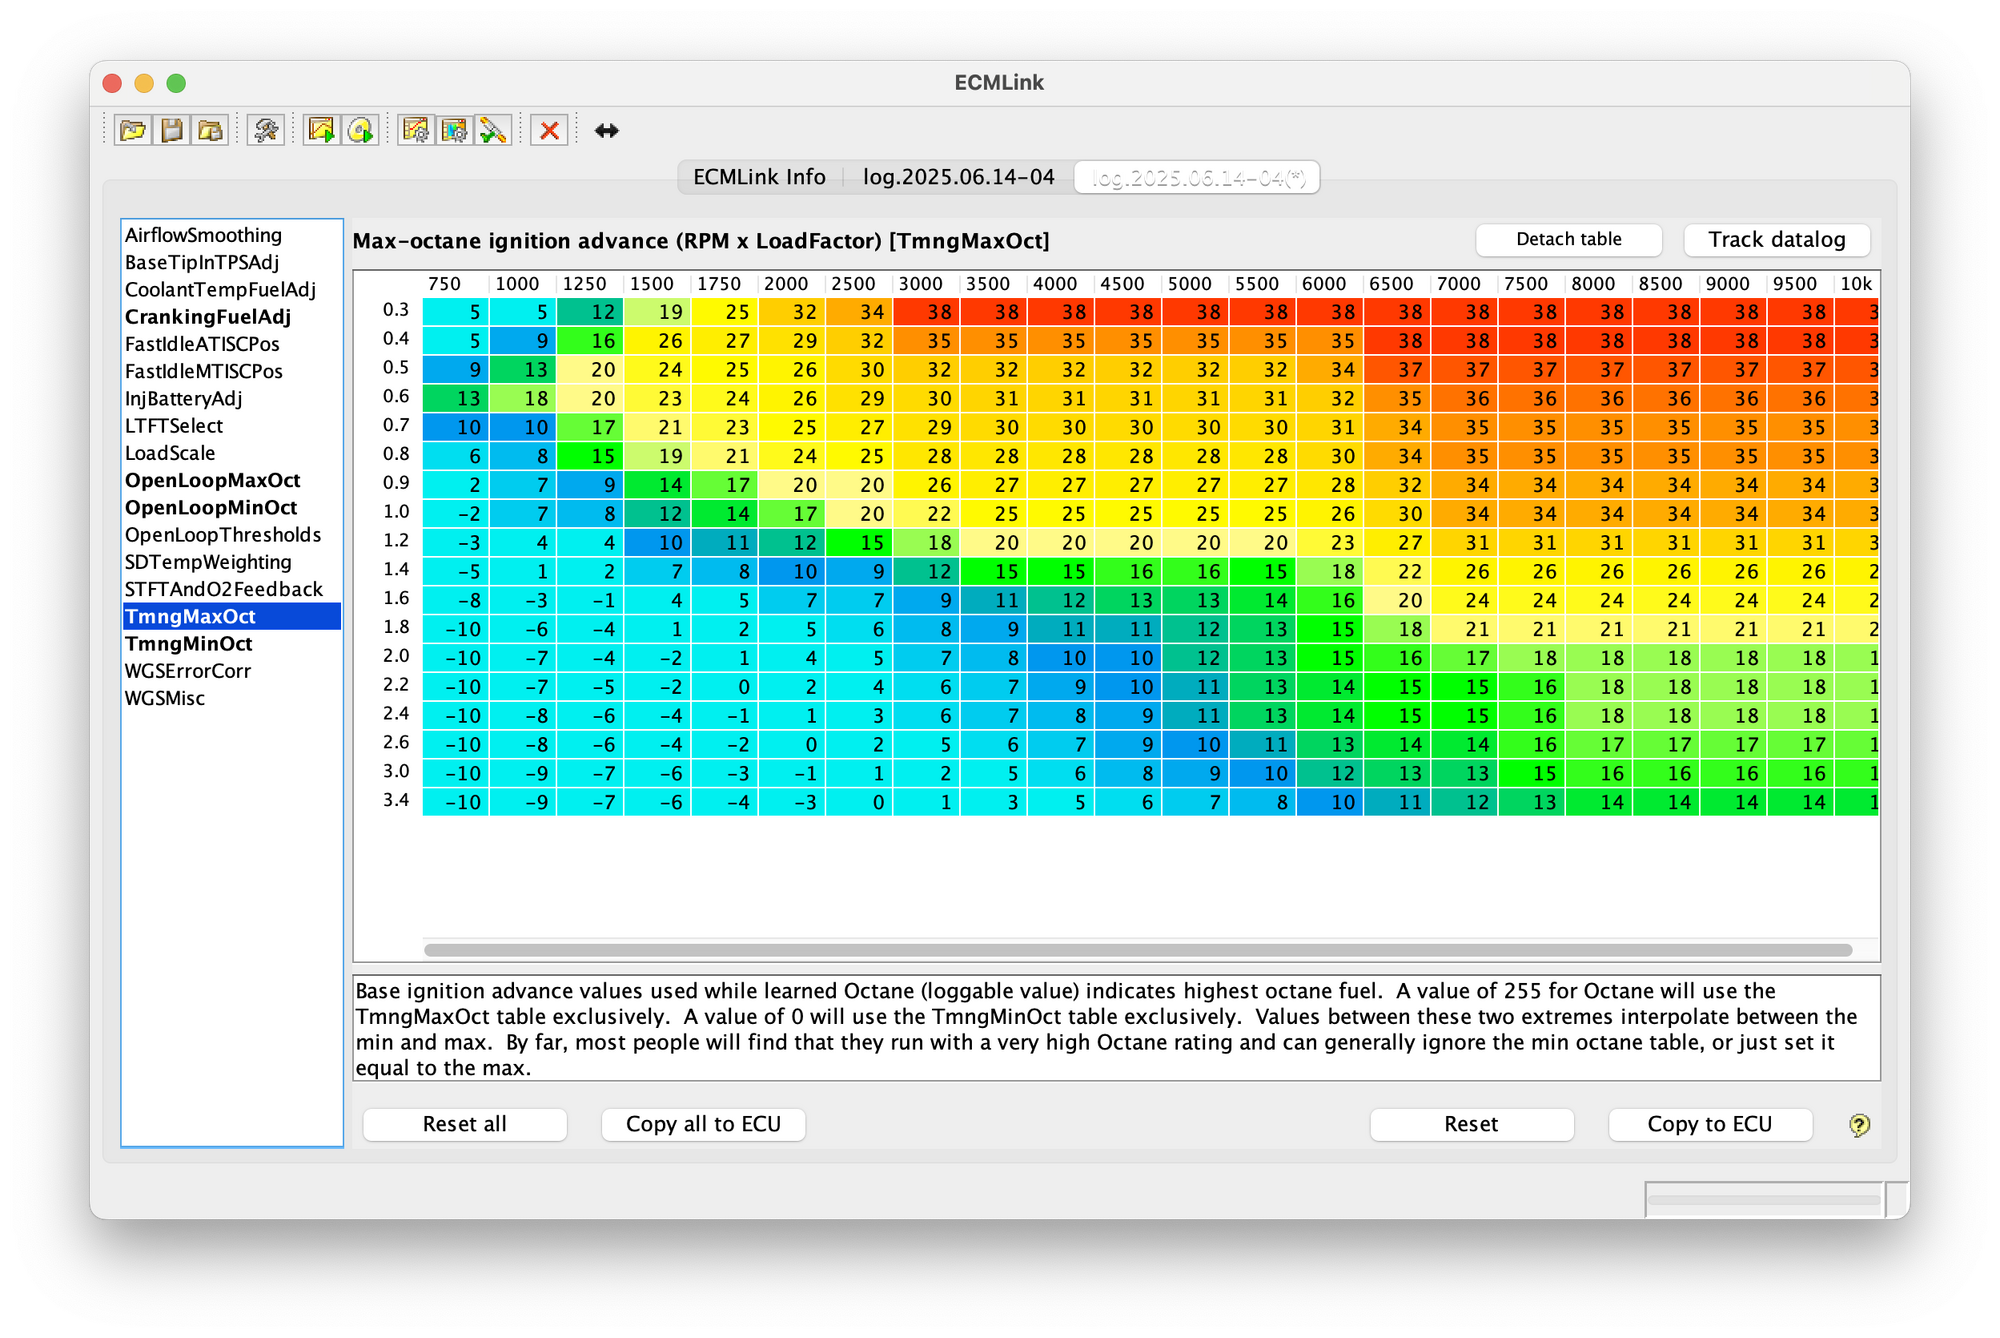Select OpenLoopMaxOct in the list
The image size is (2000, 1338).
[x=232, y=480]
